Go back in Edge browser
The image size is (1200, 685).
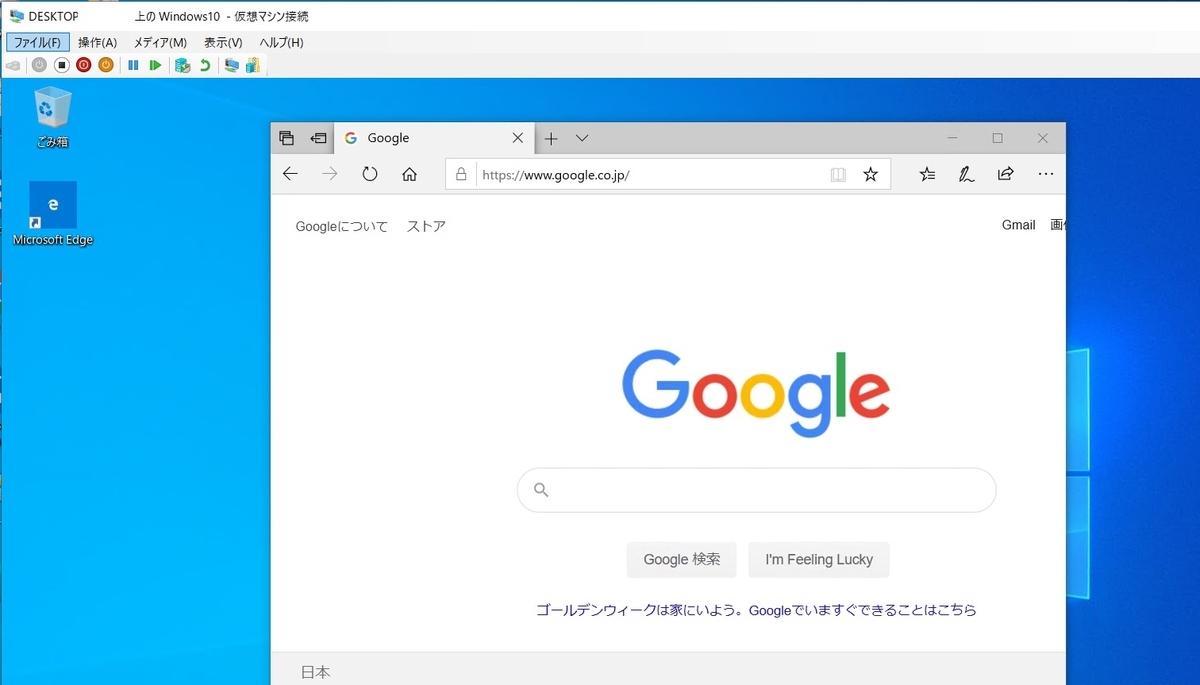[290, 174]
